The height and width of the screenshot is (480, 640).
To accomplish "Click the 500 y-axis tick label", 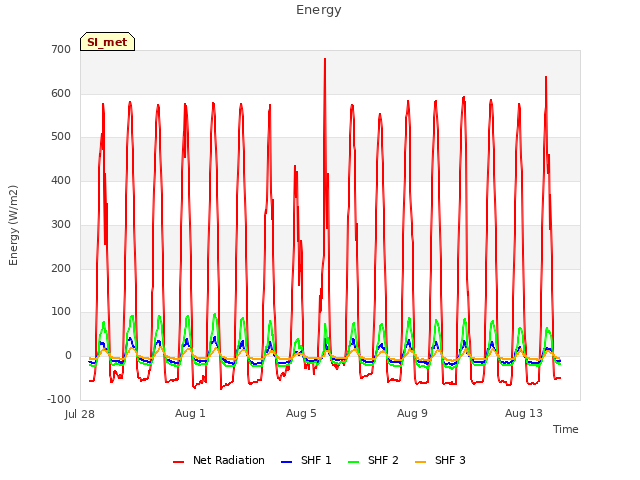I will point(61,137).
